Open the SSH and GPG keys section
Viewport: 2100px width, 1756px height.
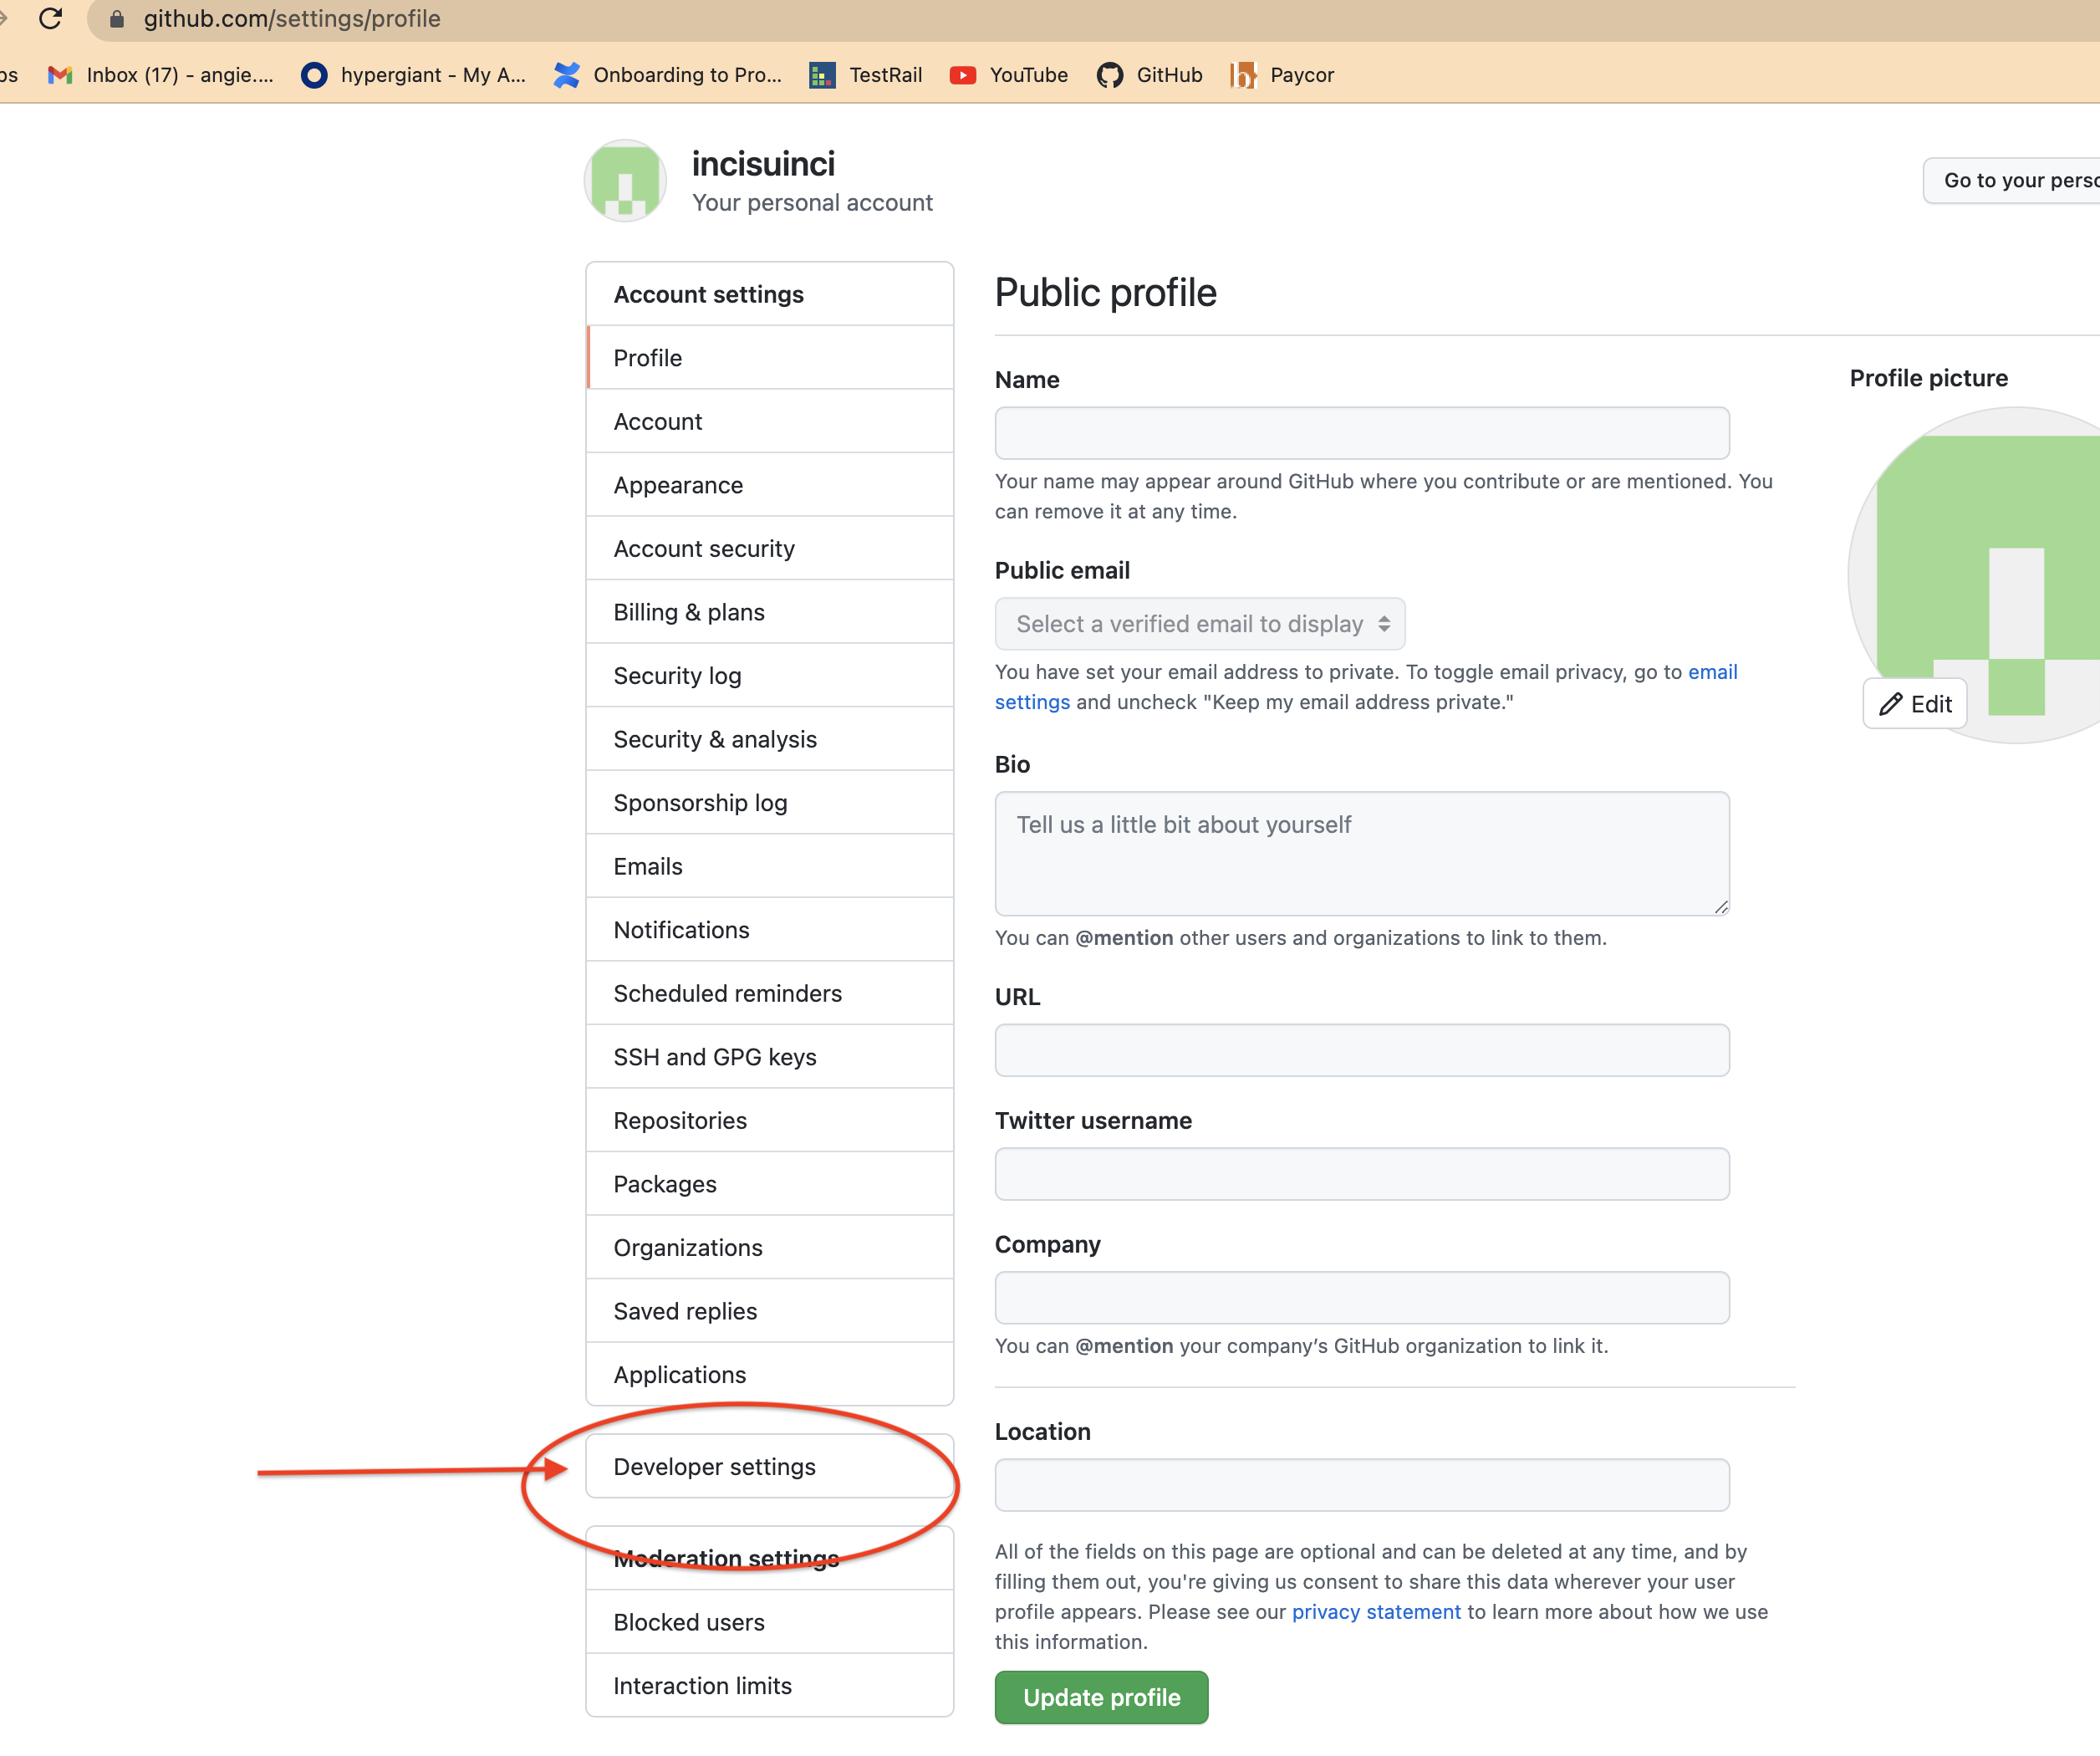[714, 1056]
